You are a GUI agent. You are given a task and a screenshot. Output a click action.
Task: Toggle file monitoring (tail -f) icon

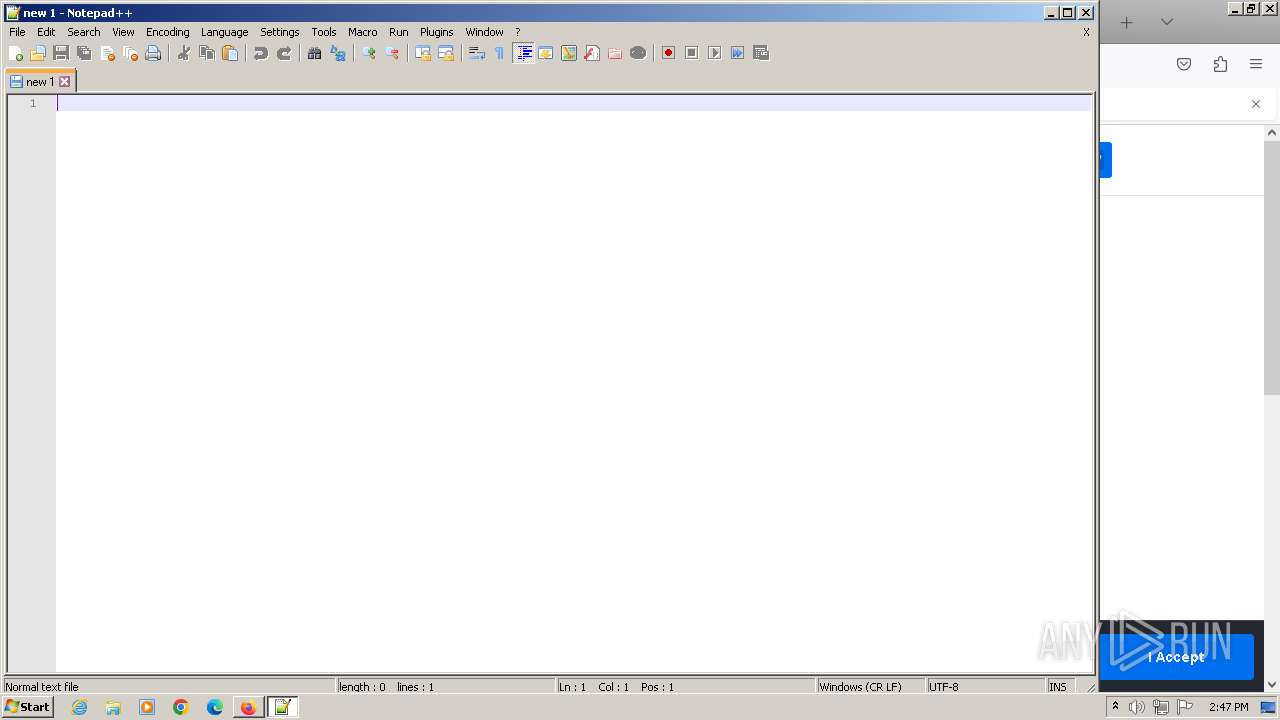[x=638, y=53]
